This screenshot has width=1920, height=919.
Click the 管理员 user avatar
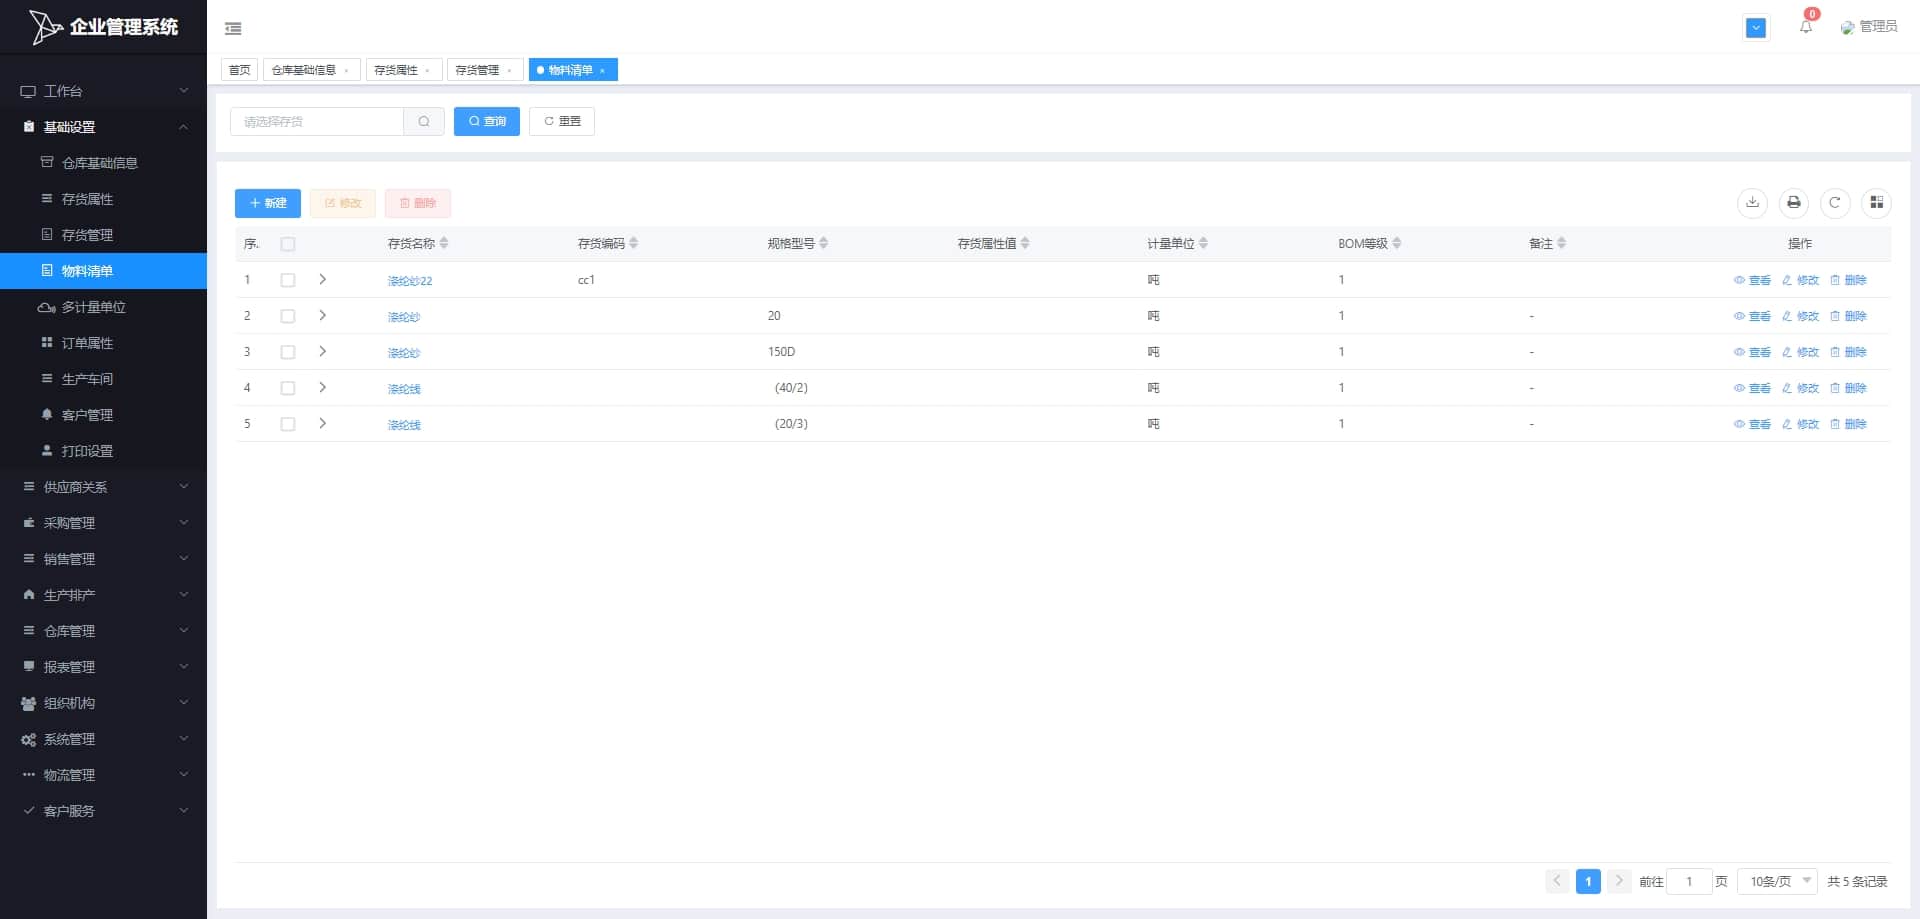(x=1847, y=28)
